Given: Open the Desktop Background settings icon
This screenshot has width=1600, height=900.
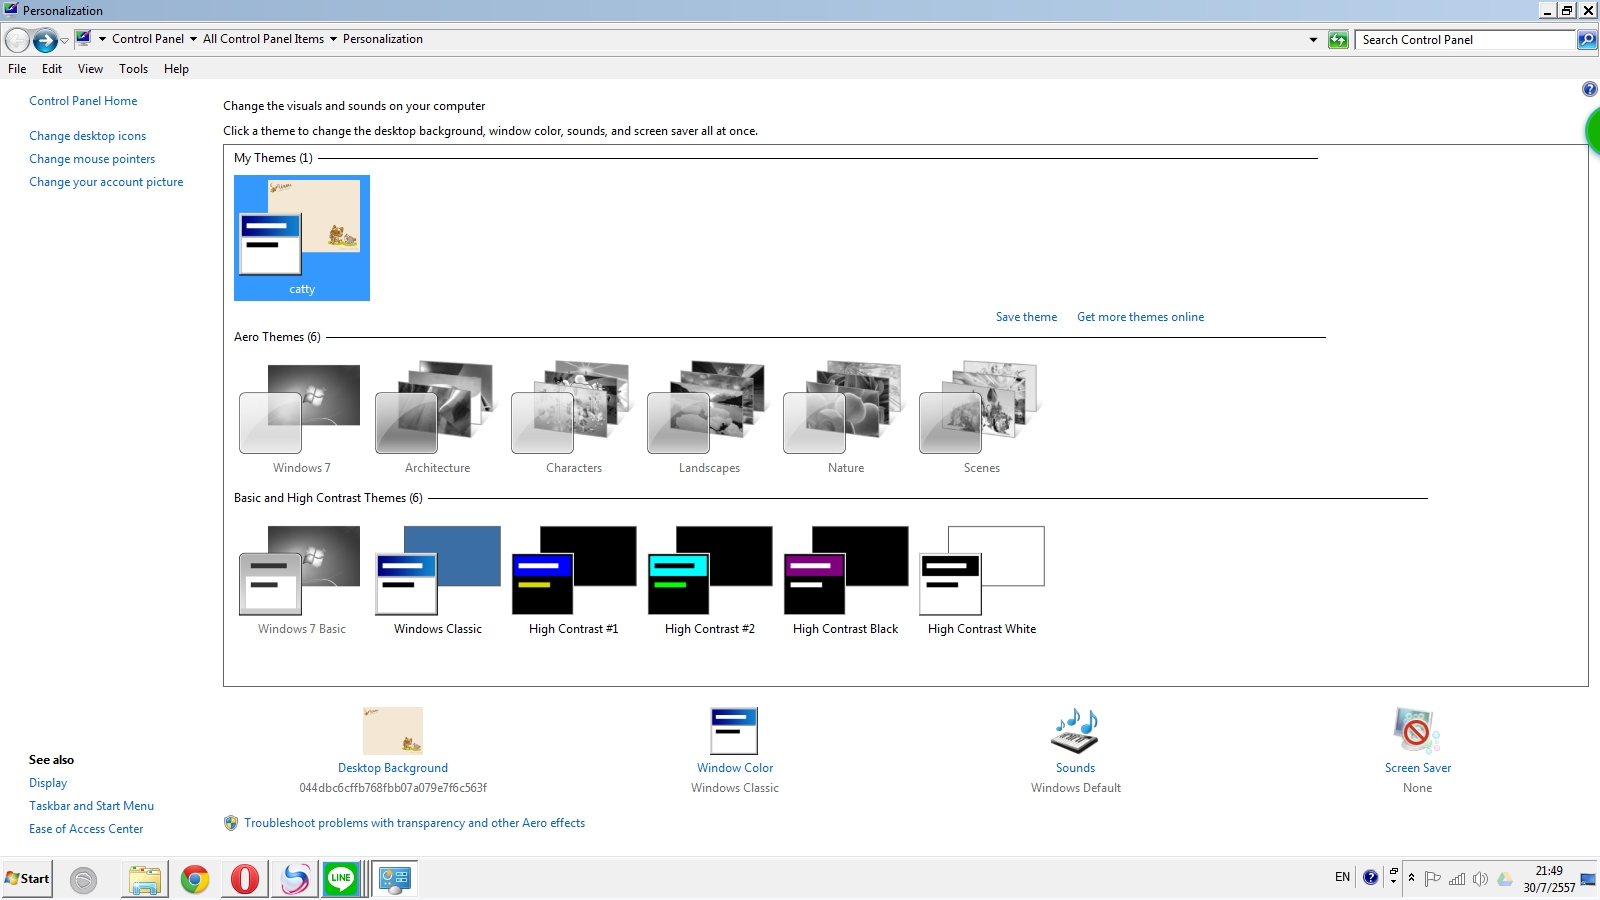Looking at the screenshot, I should [x=393, y=731].
